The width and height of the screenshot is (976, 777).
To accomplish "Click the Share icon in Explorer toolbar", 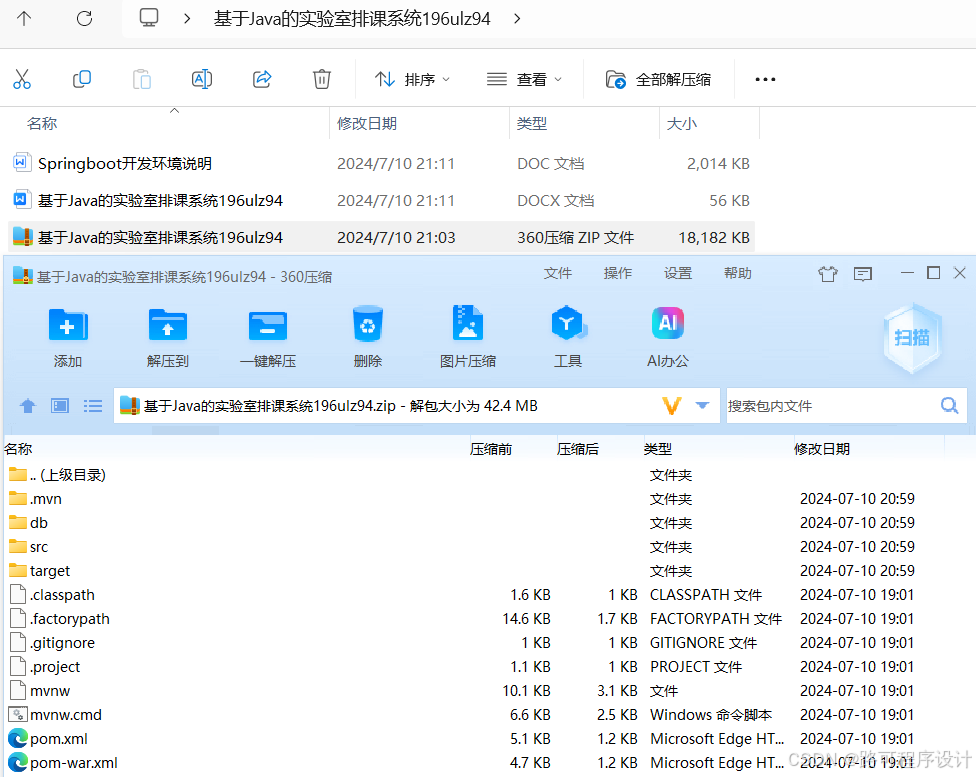I will pos(262,79).
